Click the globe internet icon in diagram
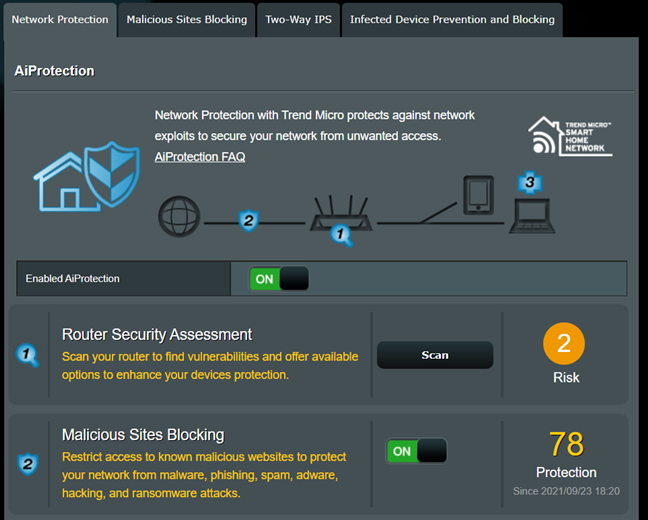The width and height of the screenshot is (648, 520). point(179,217)
